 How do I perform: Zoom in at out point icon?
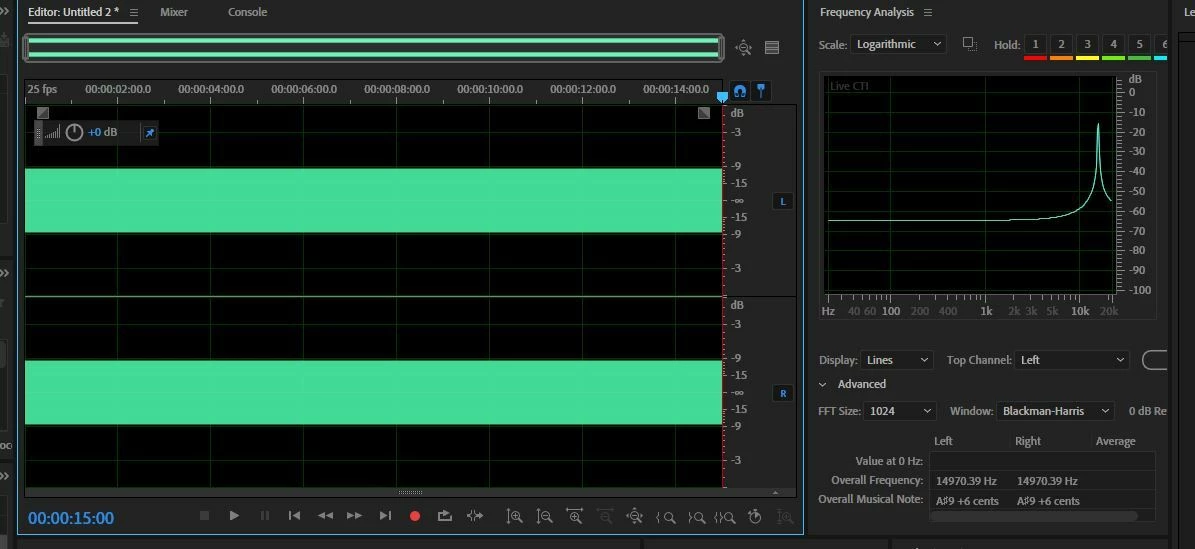tap(696, 517)
